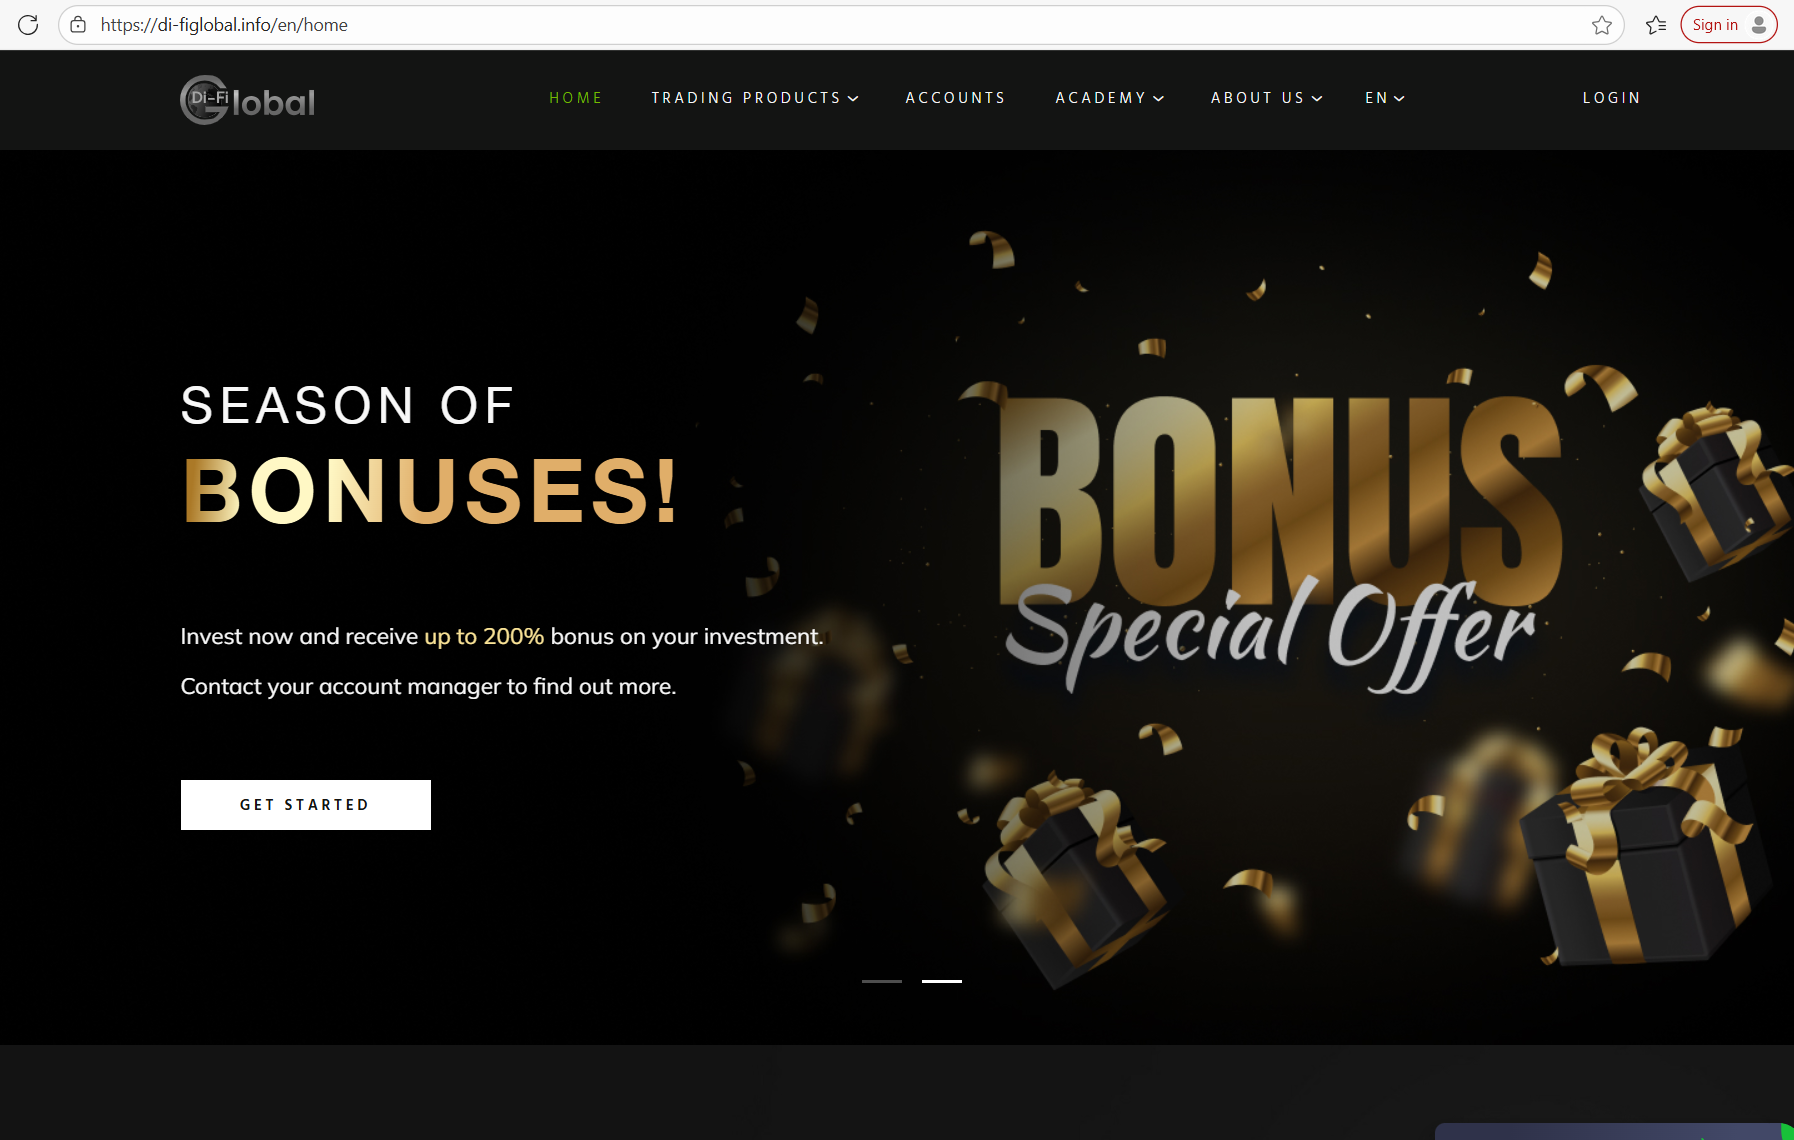Change the language with the EN selector
The width and height of the screenshot is (1794, 1140).
pos(1385,98)
